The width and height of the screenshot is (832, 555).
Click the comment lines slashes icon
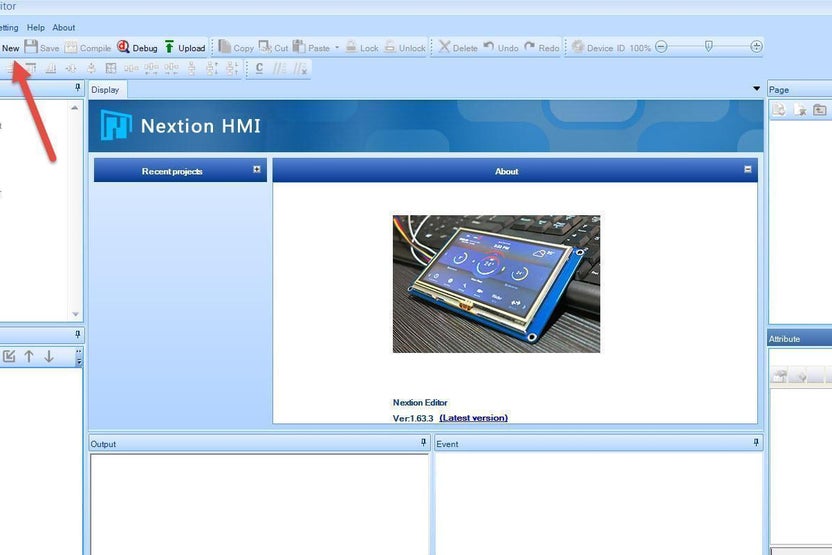(279, 68)
